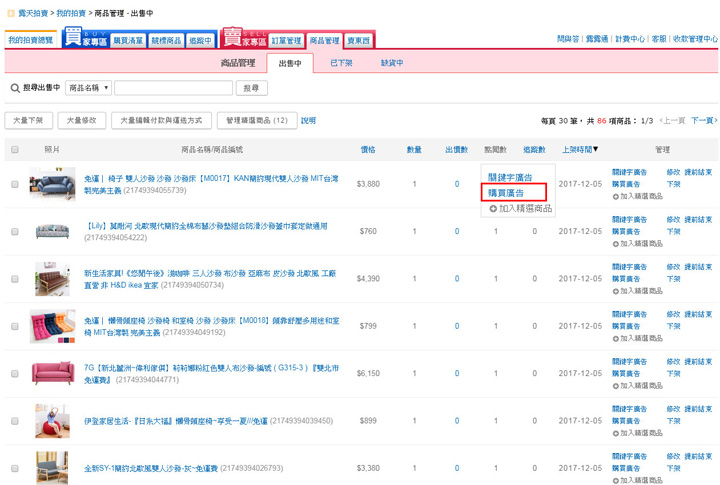
Task: Toggle the select-all checkbox in table header
Action: [x=15, y=150]
